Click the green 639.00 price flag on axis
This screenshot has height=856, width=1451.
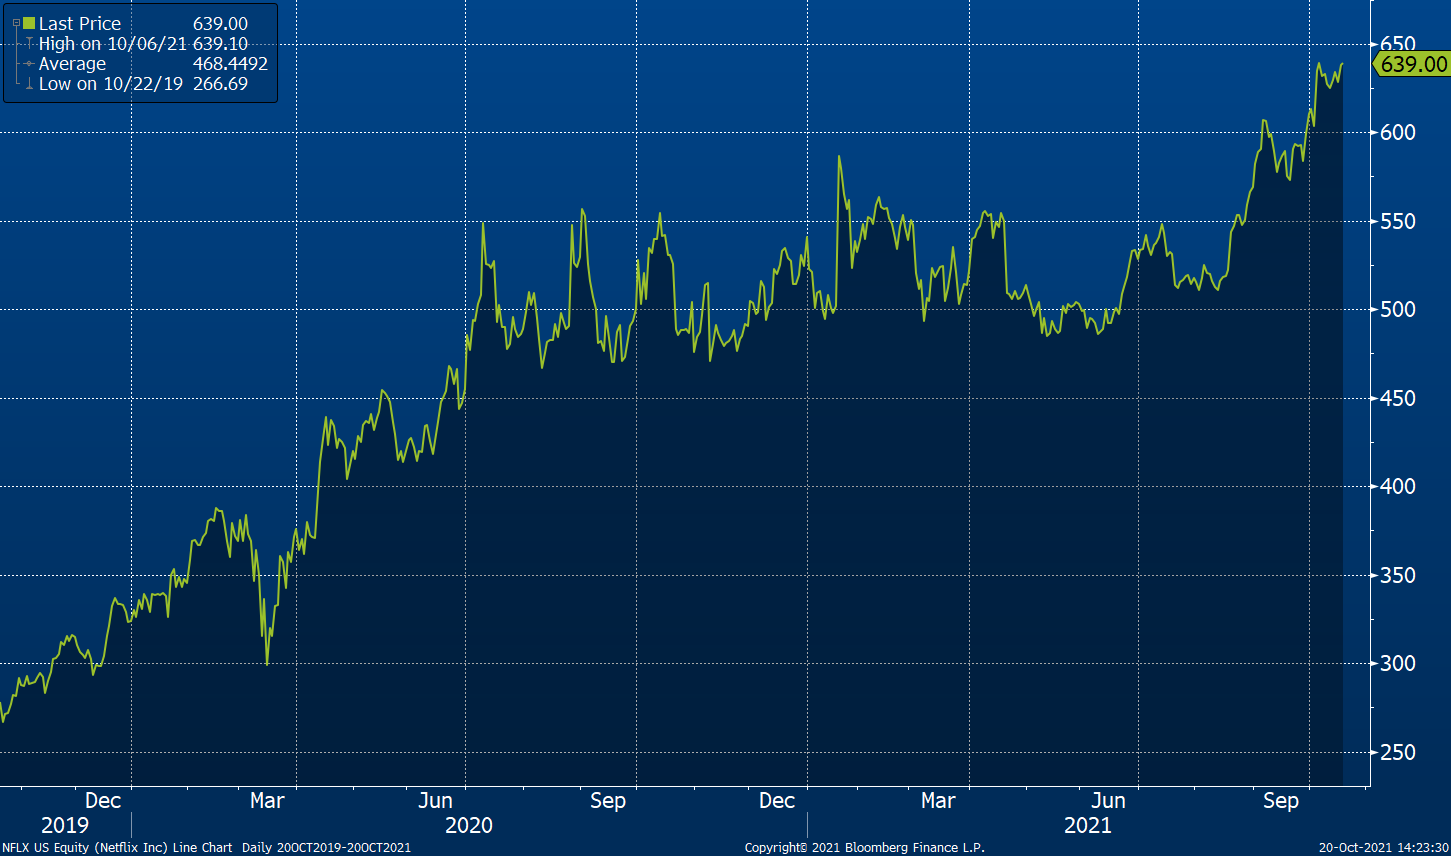click(x=1411, y=64)
